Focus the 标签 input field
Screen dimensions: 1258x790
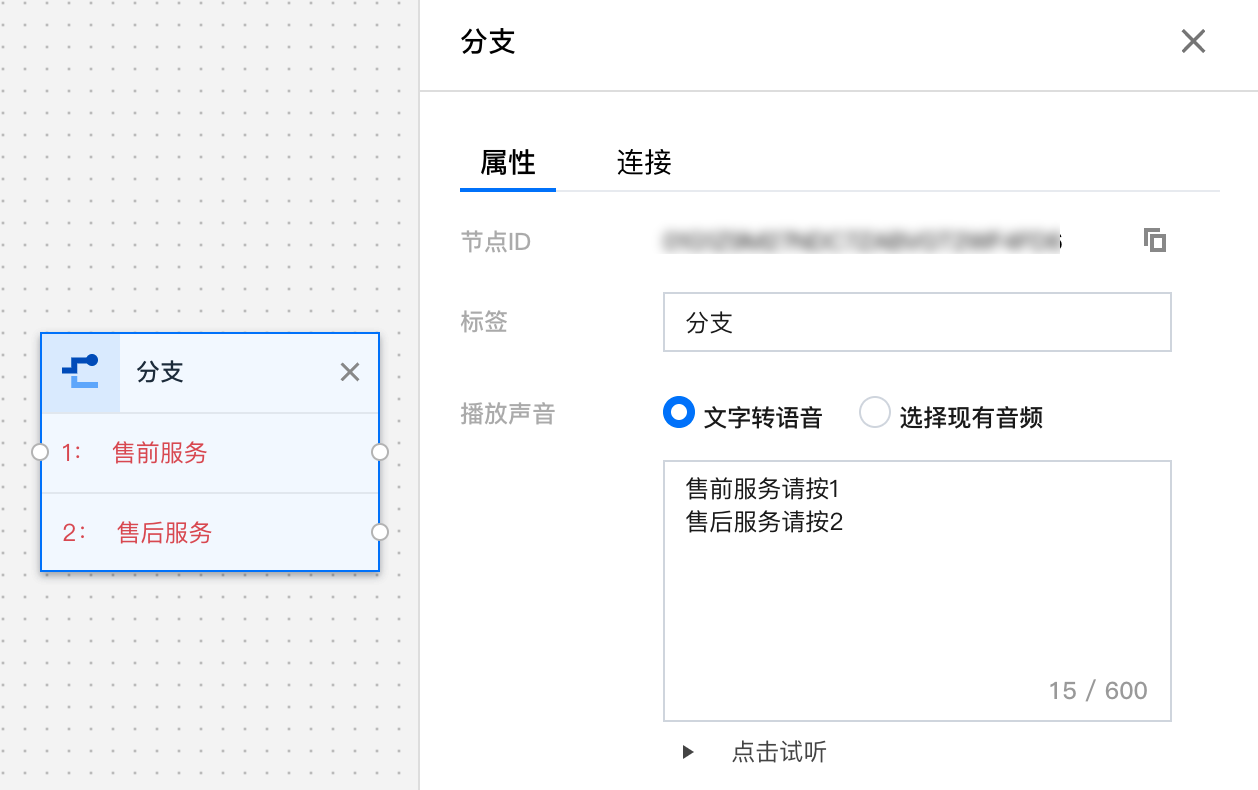(x=916, y=322)
